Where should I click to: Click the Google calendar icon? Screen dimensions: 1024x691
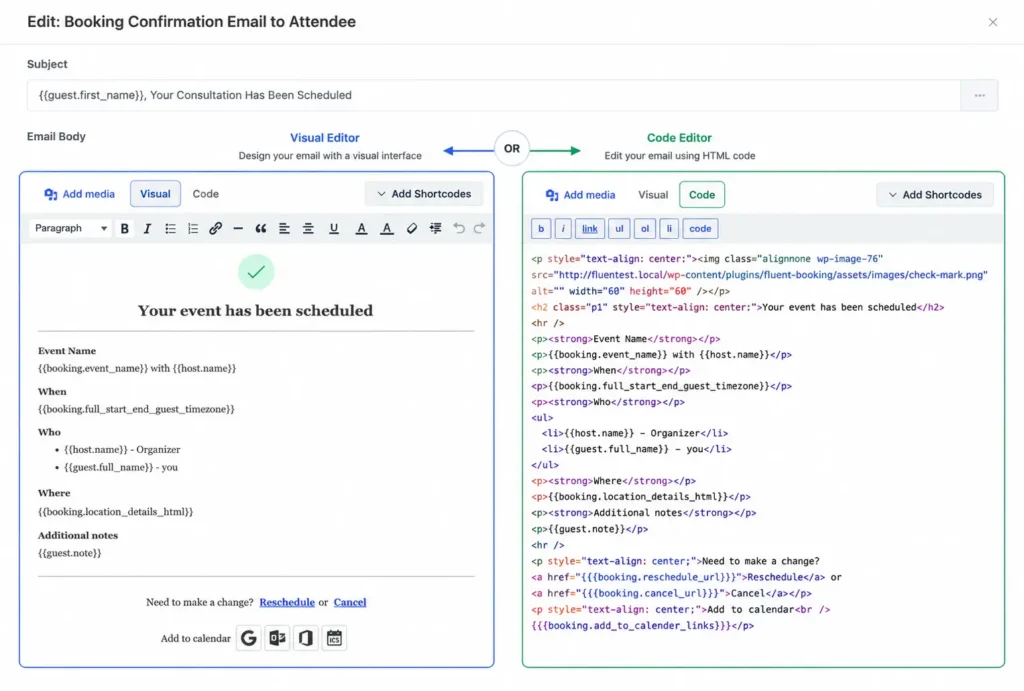click(249, 638)
